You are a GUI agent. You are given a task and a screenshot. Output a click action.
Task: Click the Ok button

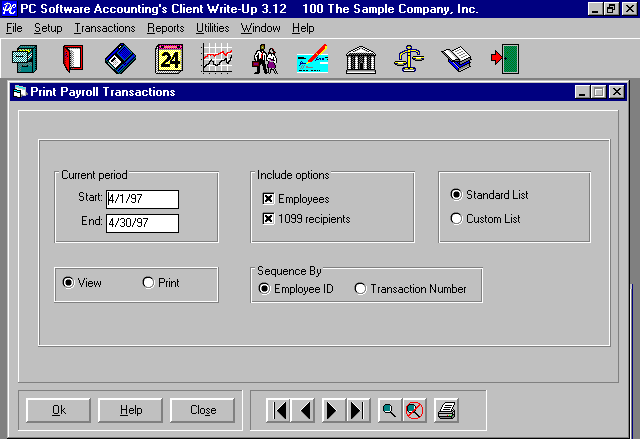coord(58,410)
